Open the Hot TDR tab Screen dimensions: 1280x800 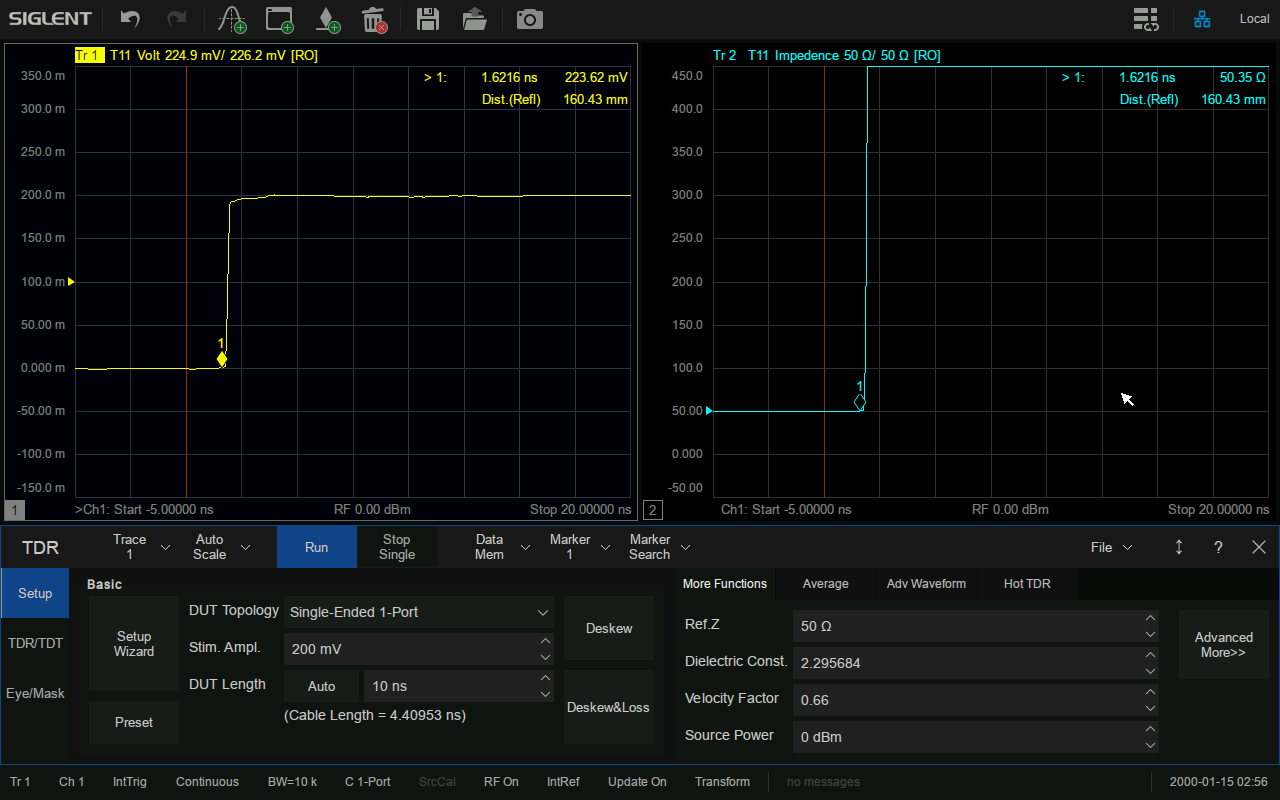pos(1027,584)
